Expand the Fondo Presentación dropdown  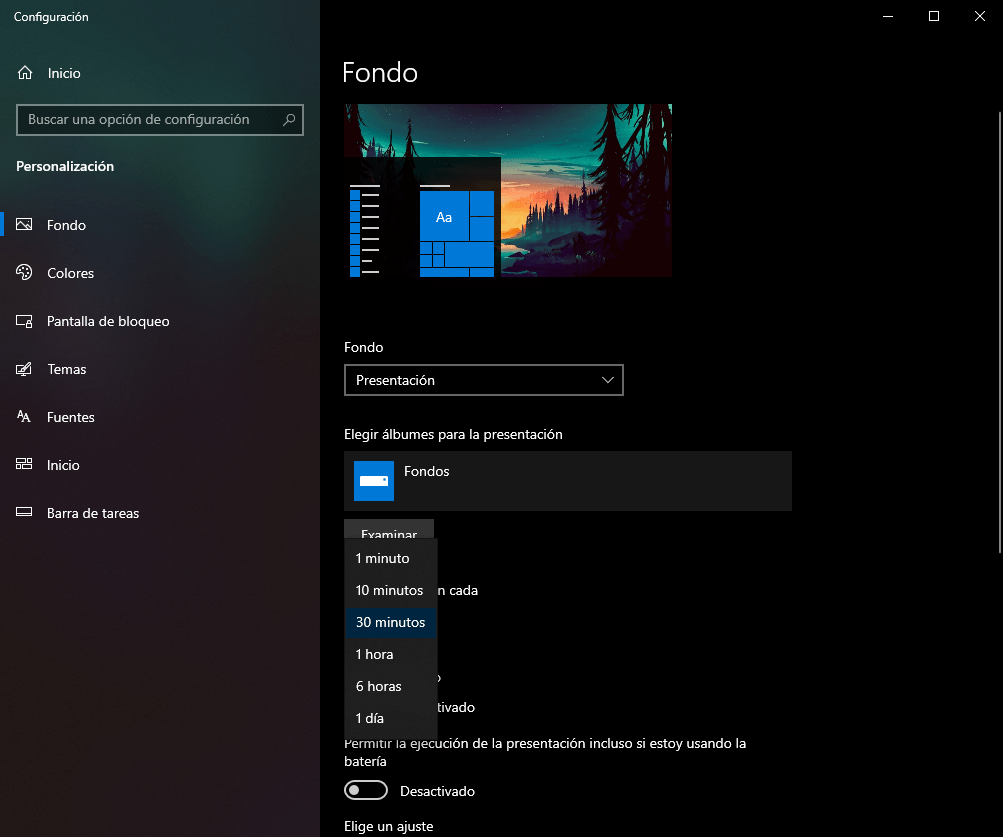pyautogui.click(x=483, y=380)
